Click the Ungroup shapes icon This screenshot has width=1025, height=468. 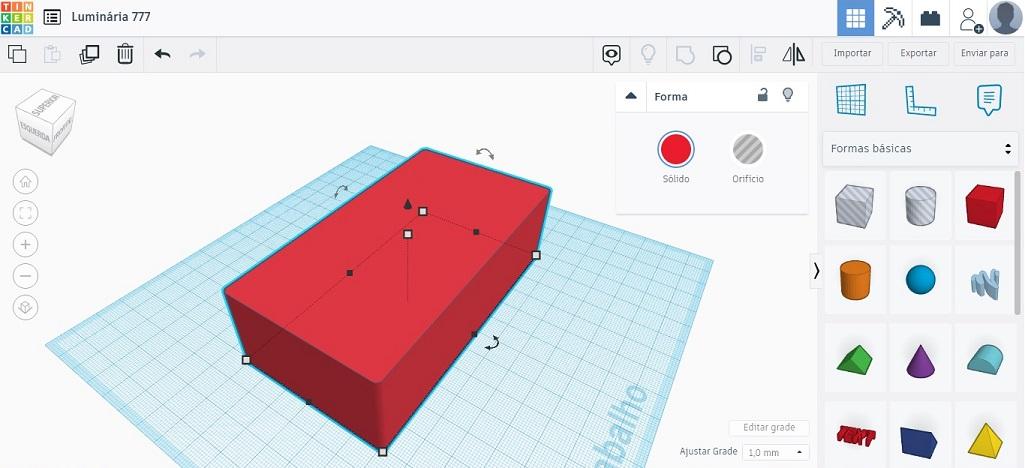pos(722,55)
